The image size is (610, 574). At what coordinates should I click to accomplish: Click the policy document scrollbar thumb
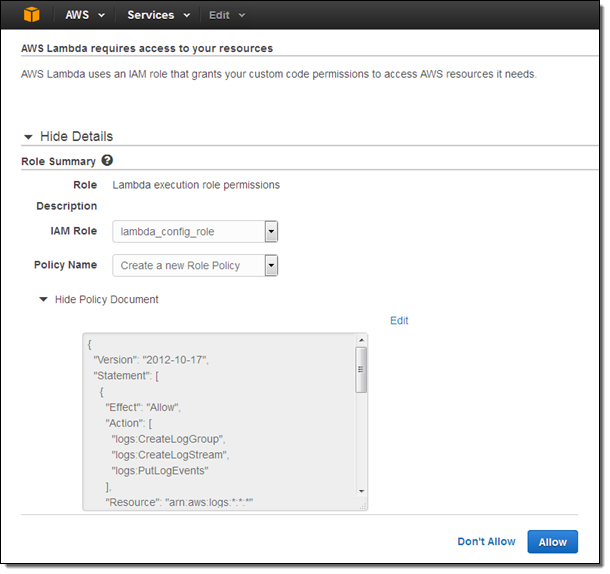tap(361, 370)
